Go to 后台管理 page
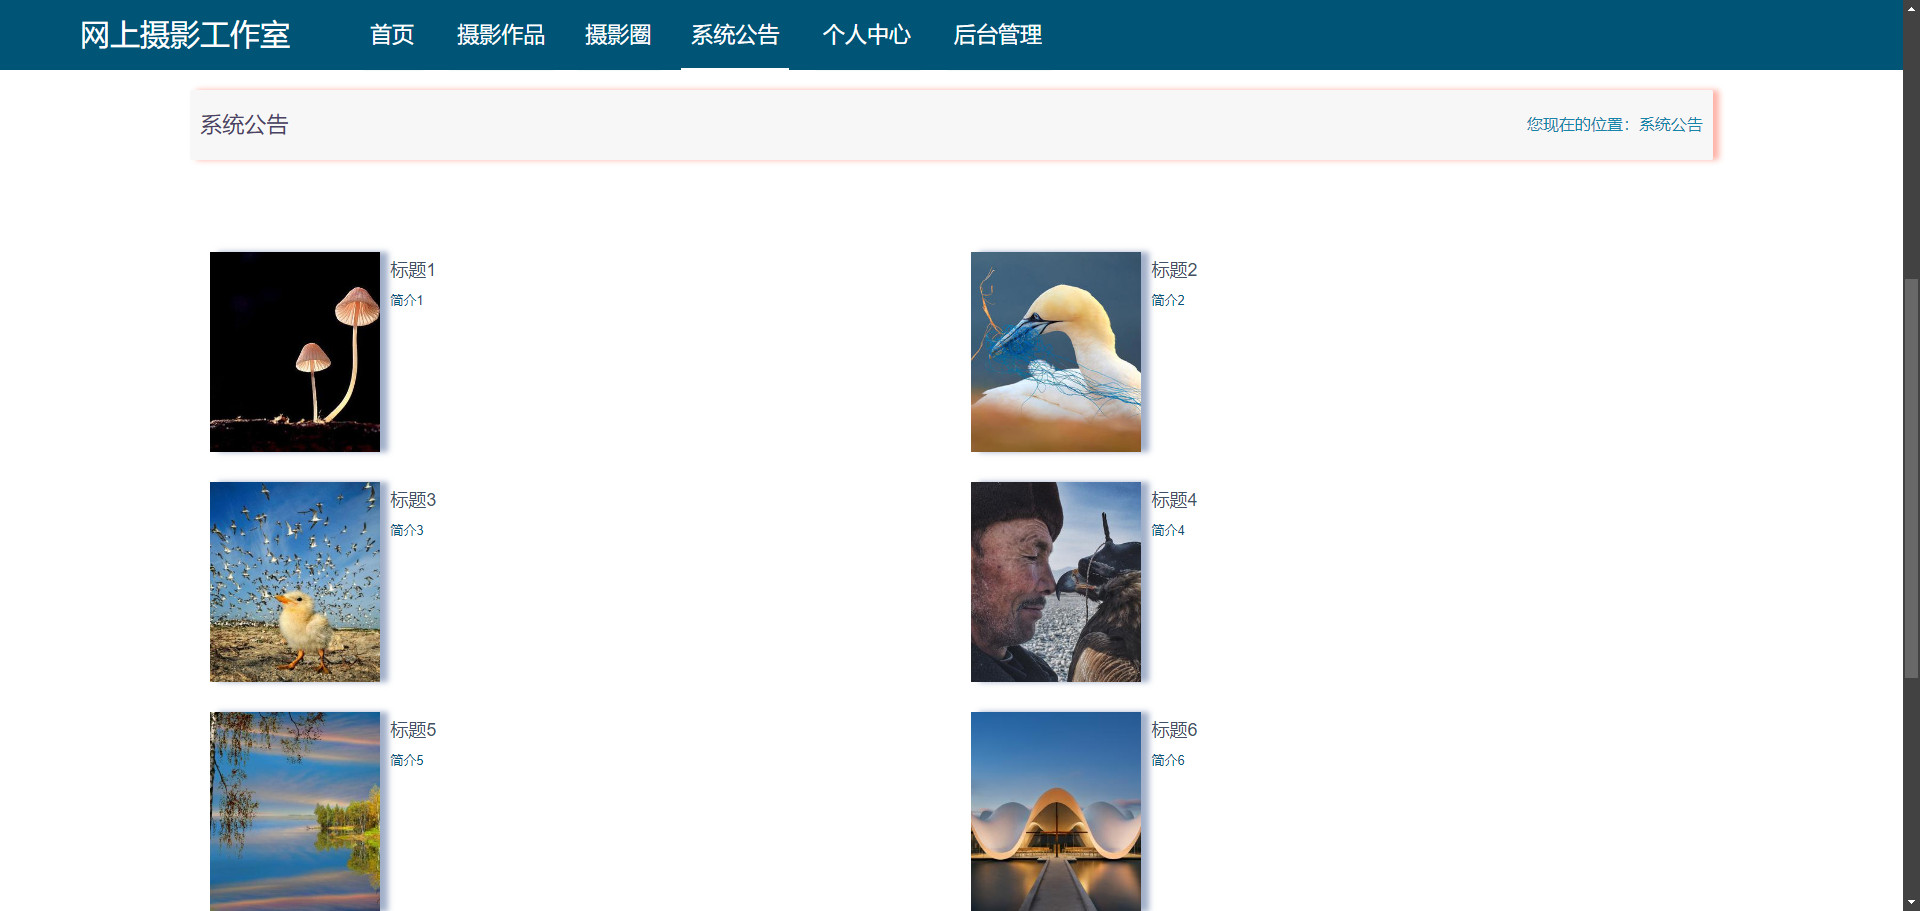The width and height of the screenshot is (1920, 911). tap(997, 35)
